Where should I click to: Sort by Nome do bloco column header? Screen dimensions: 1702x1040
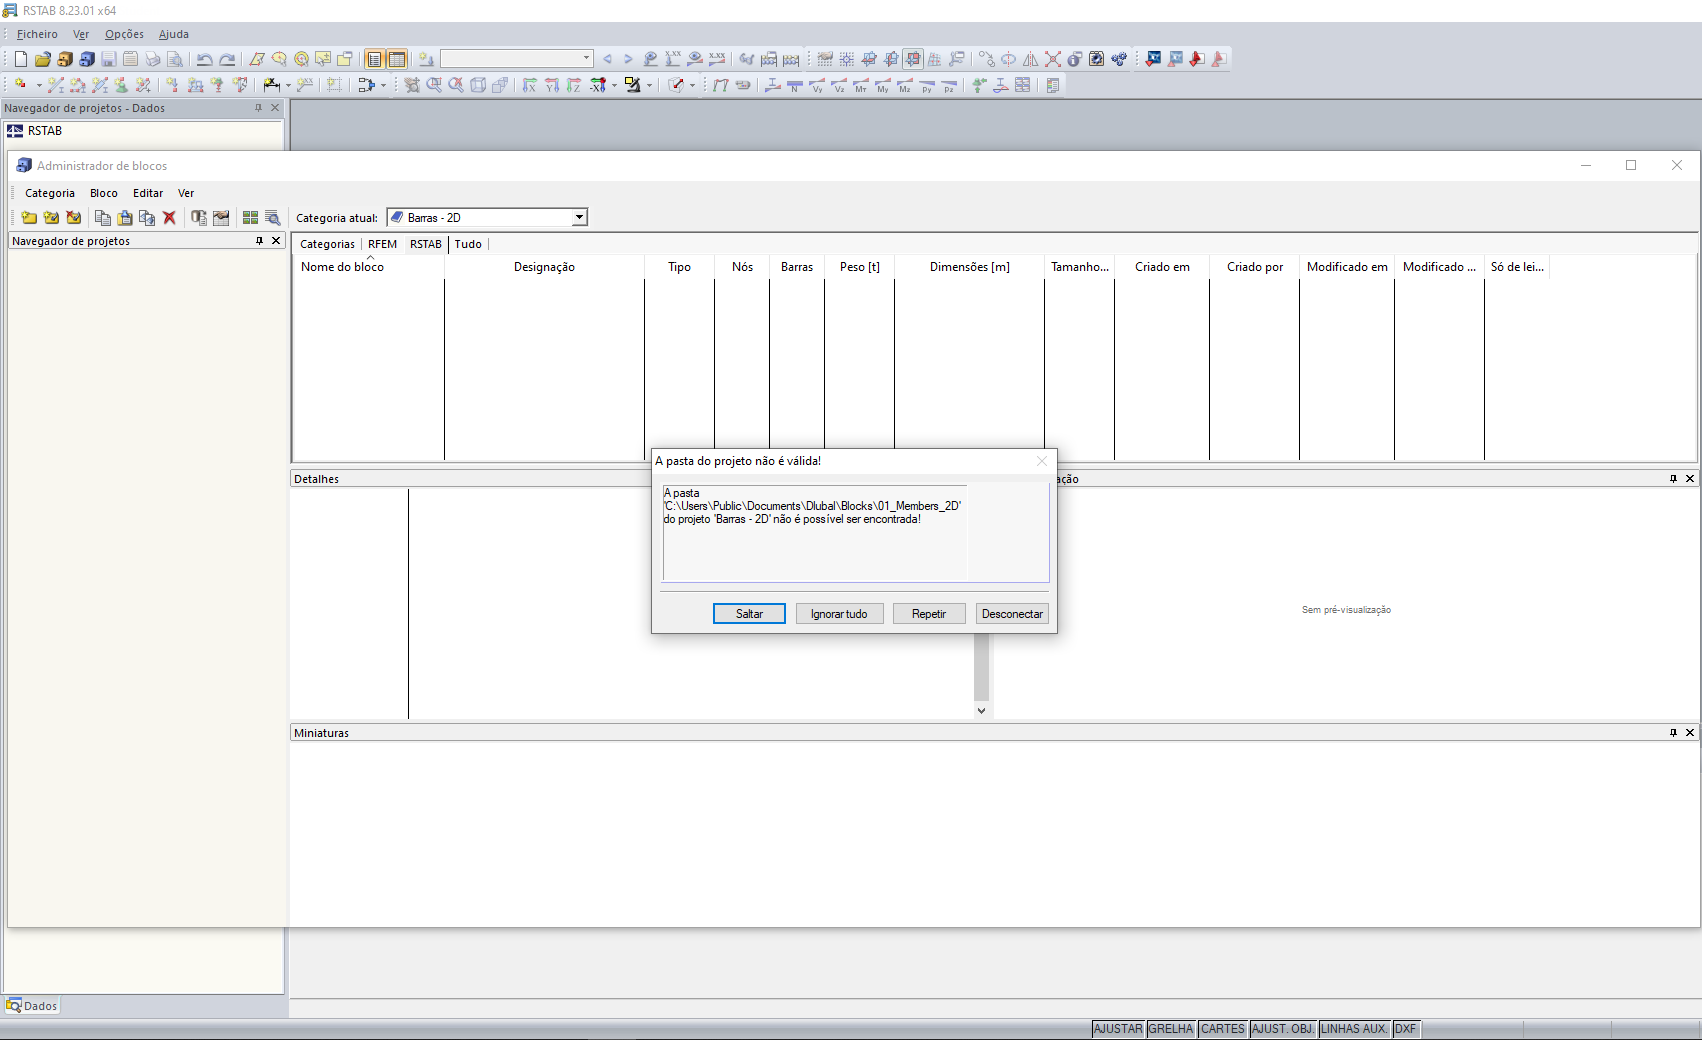[x=368, y=267]
